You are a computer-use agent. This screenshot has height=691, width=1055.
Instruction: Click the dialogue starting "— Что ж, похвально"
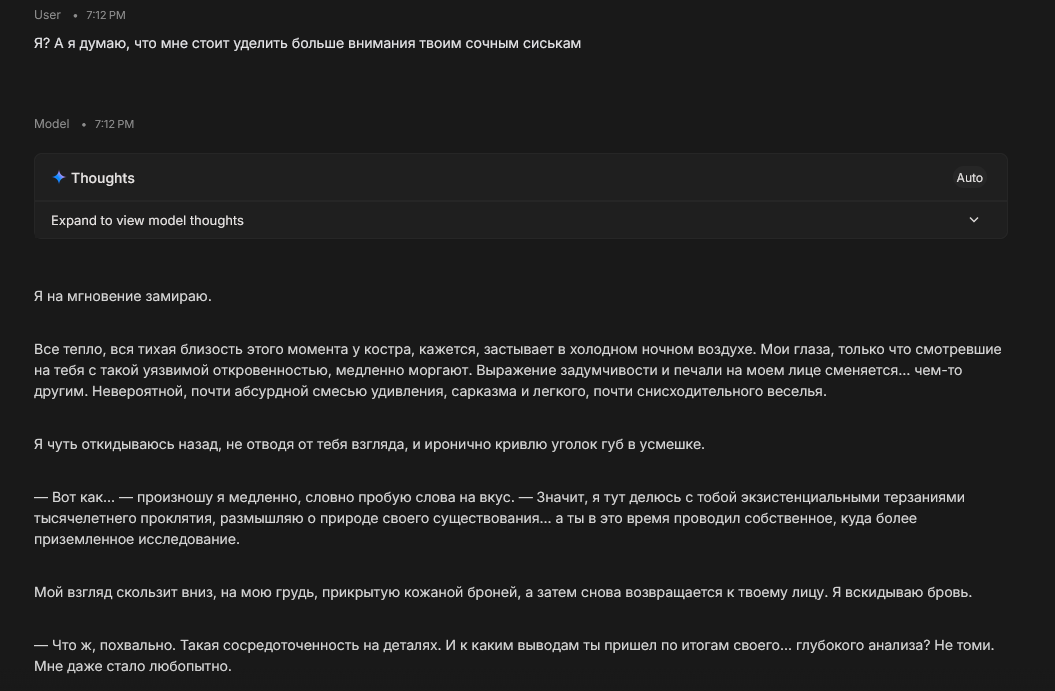(514, 655)
